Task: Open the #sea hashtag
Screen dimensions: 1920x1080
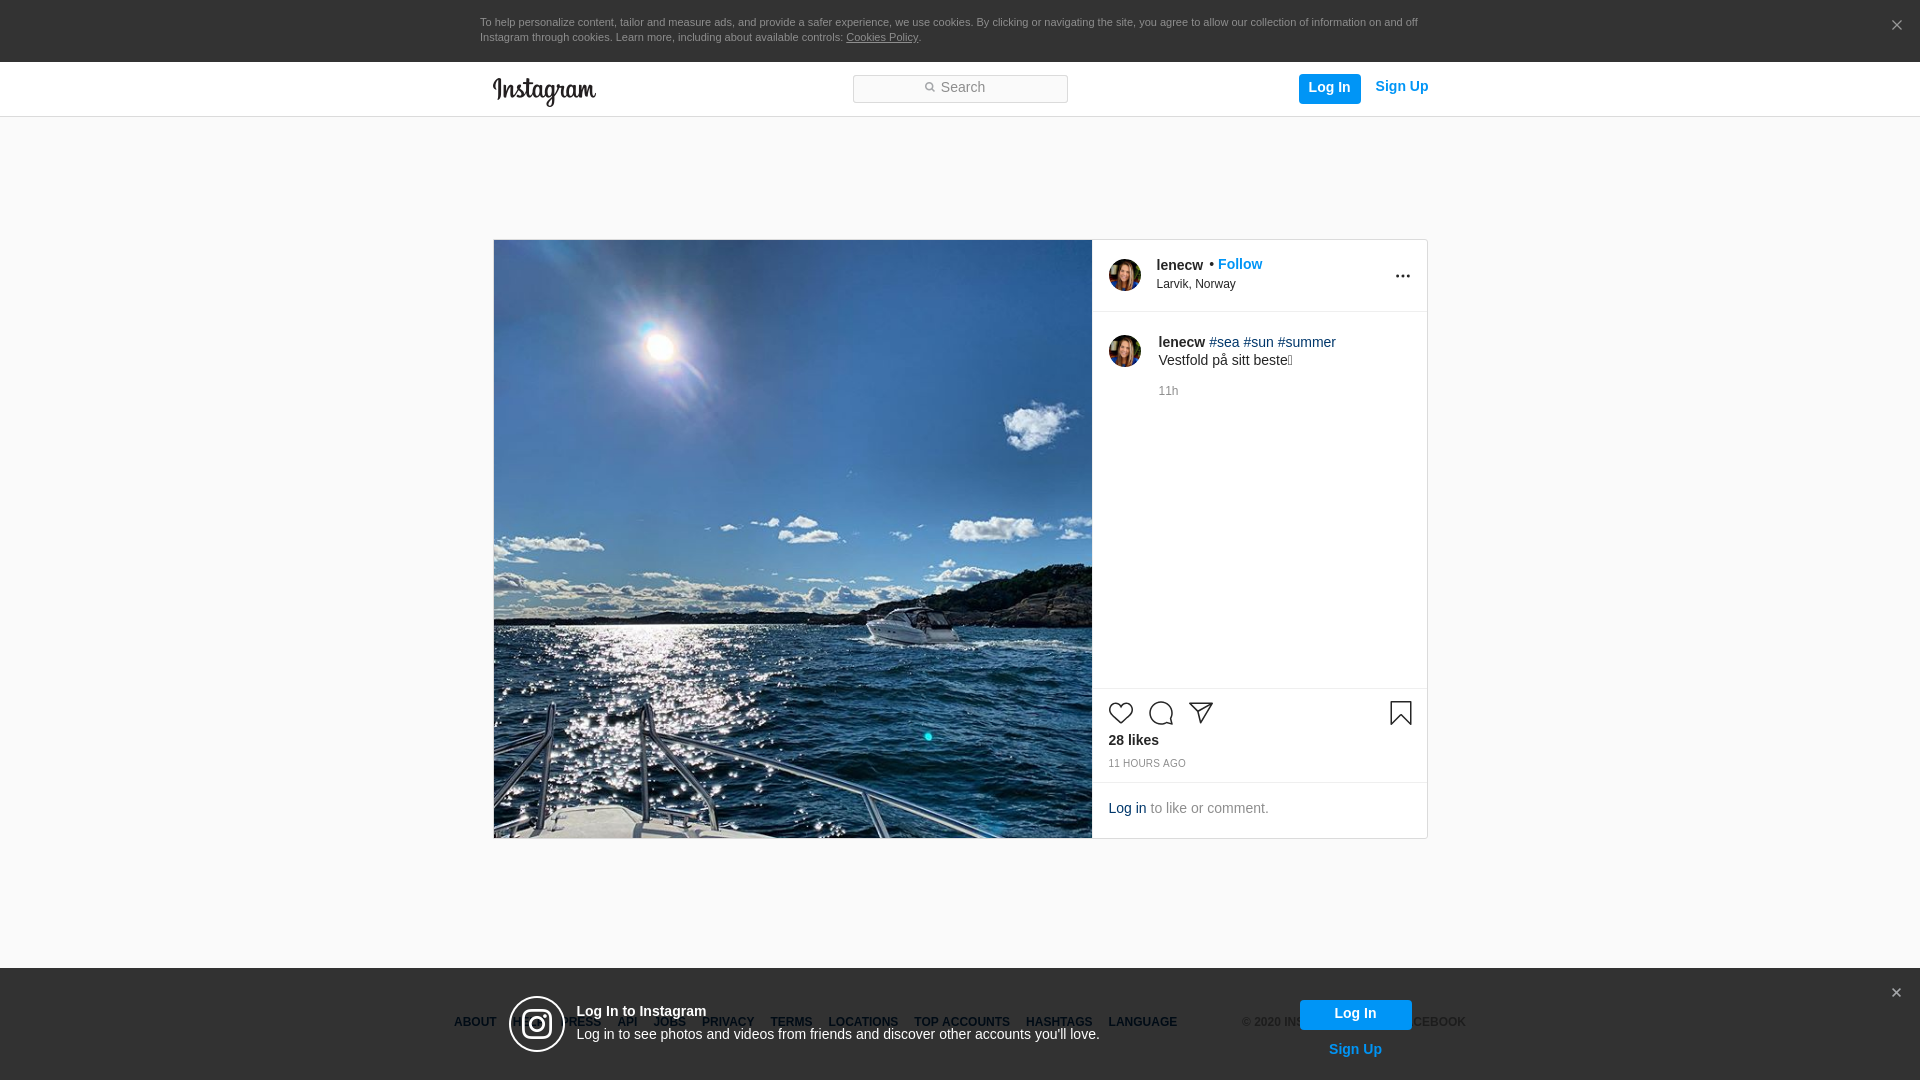Action: [x=1223, y=342]
